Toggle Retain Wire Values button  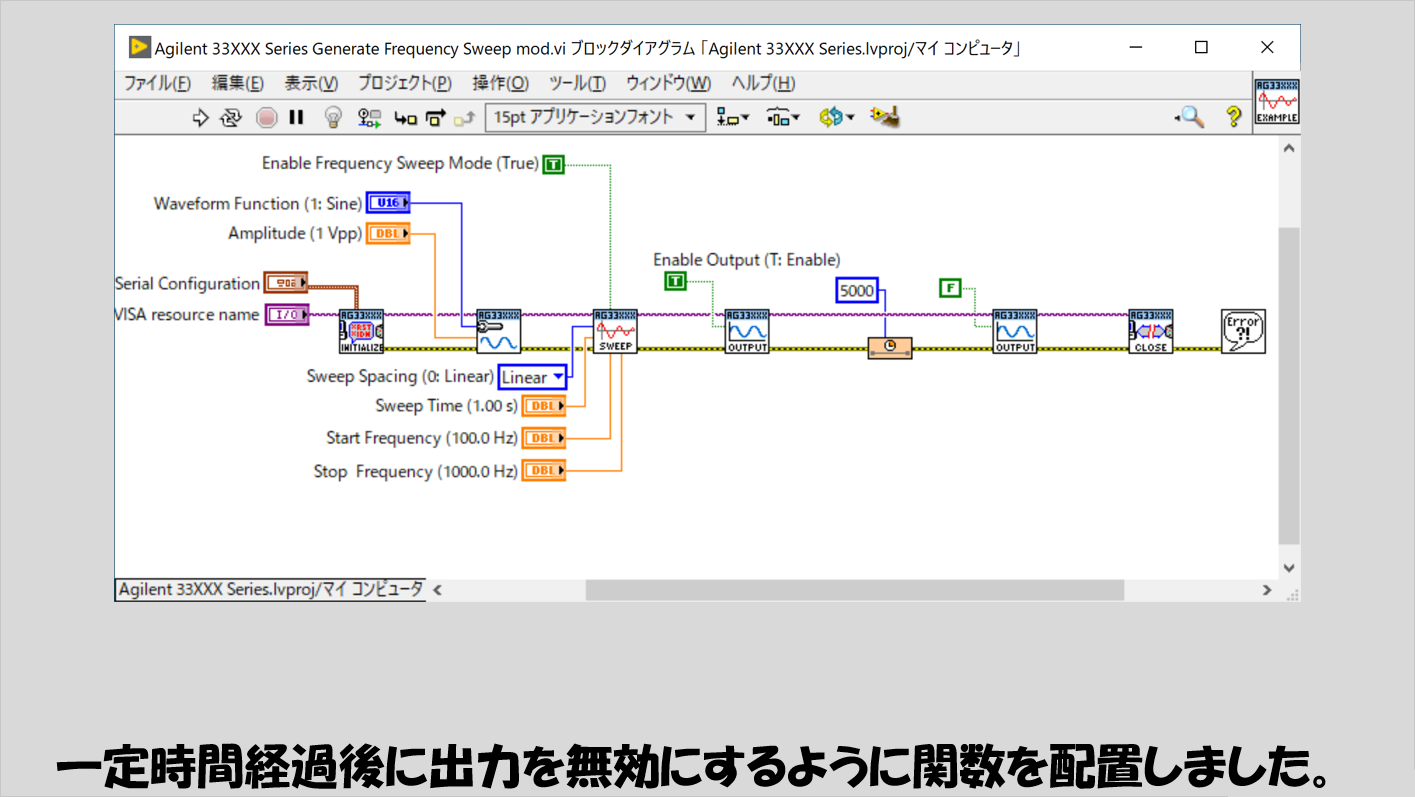[370, 117]
